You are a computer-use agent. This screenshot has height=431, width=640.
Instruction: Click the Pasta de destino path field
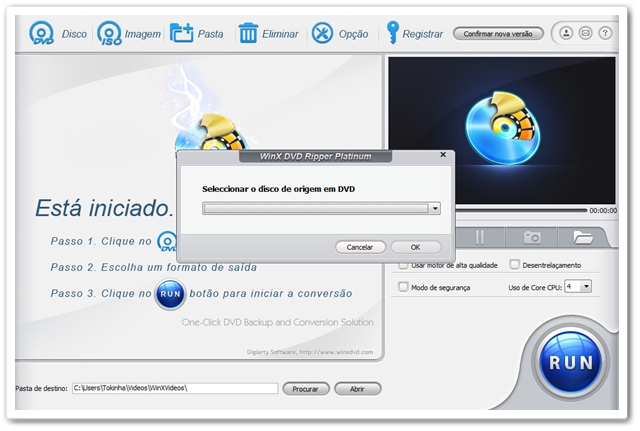pos(175,389)
